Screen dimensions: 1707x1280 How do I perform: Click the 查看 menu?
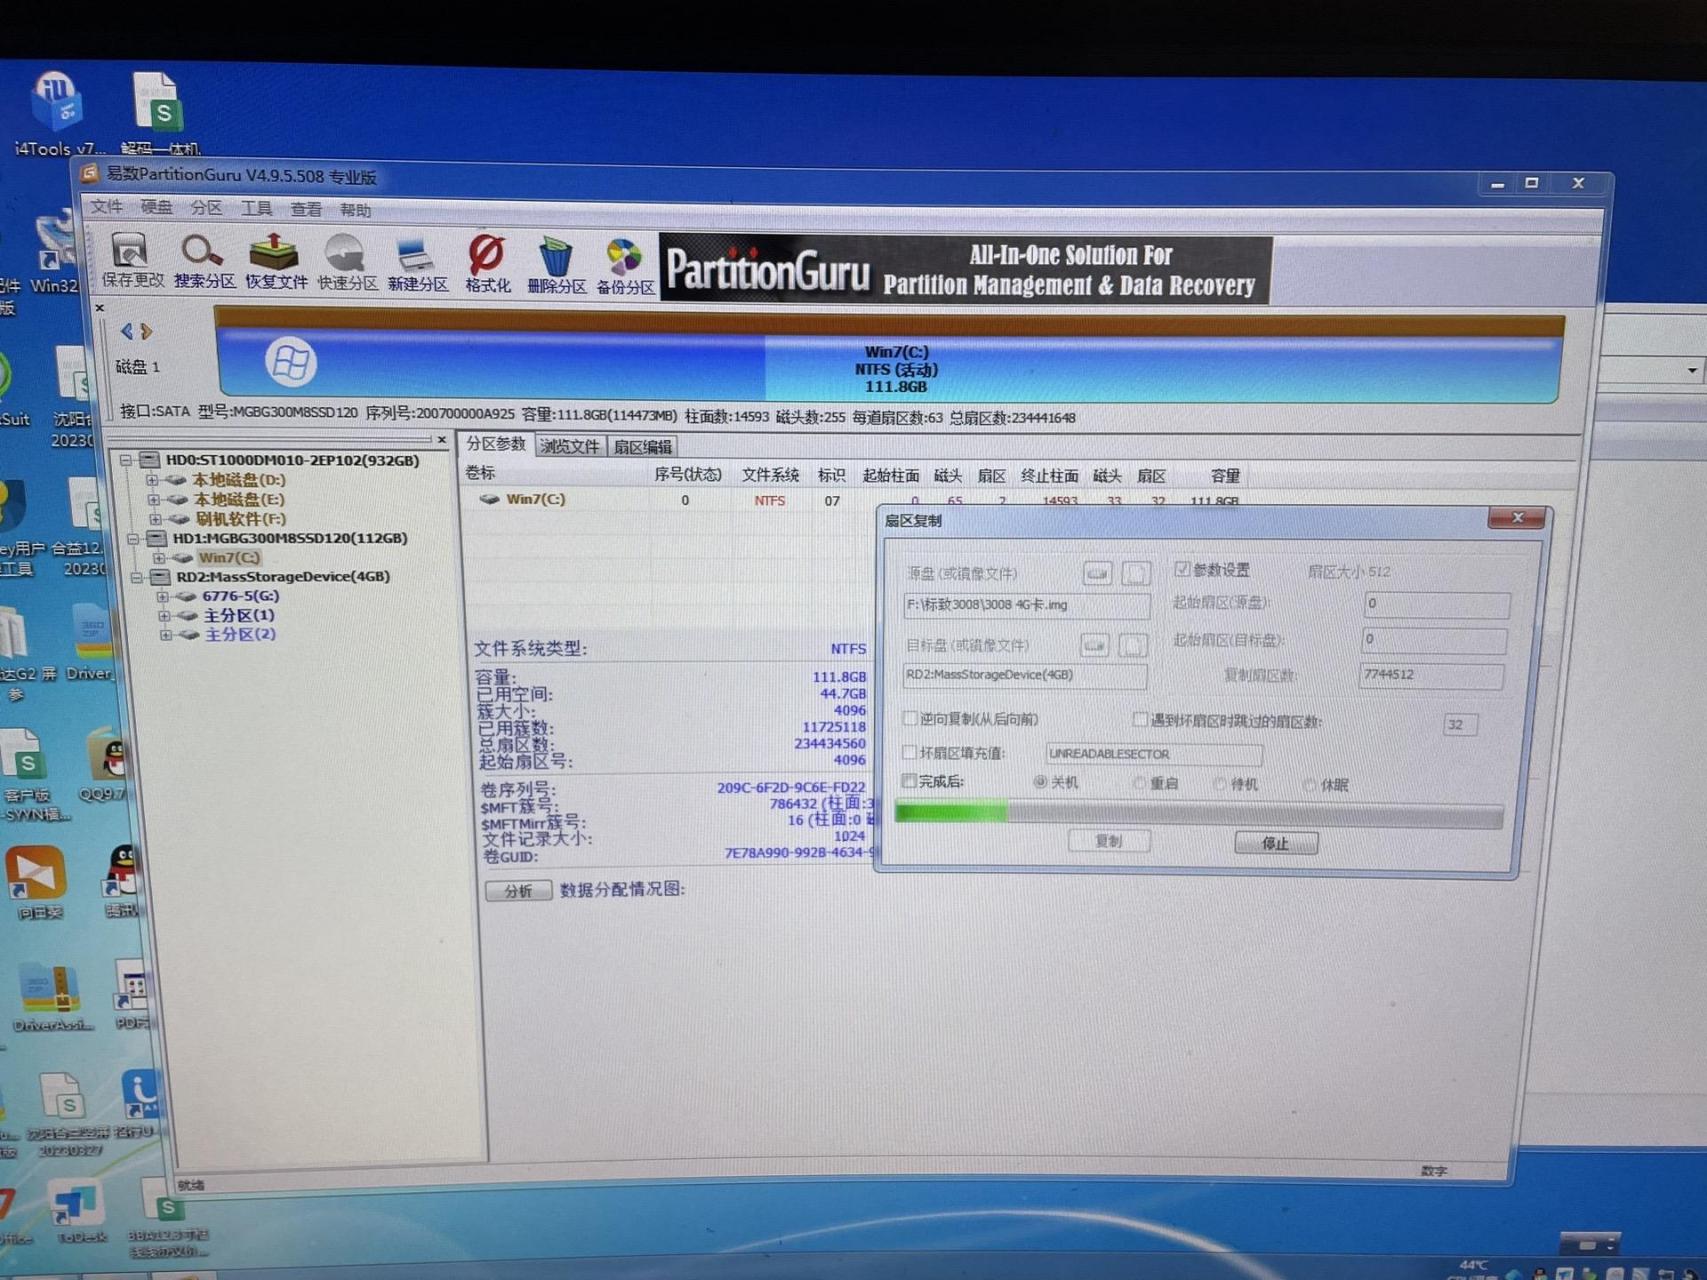pyautogui.click(x=306, y=209)
